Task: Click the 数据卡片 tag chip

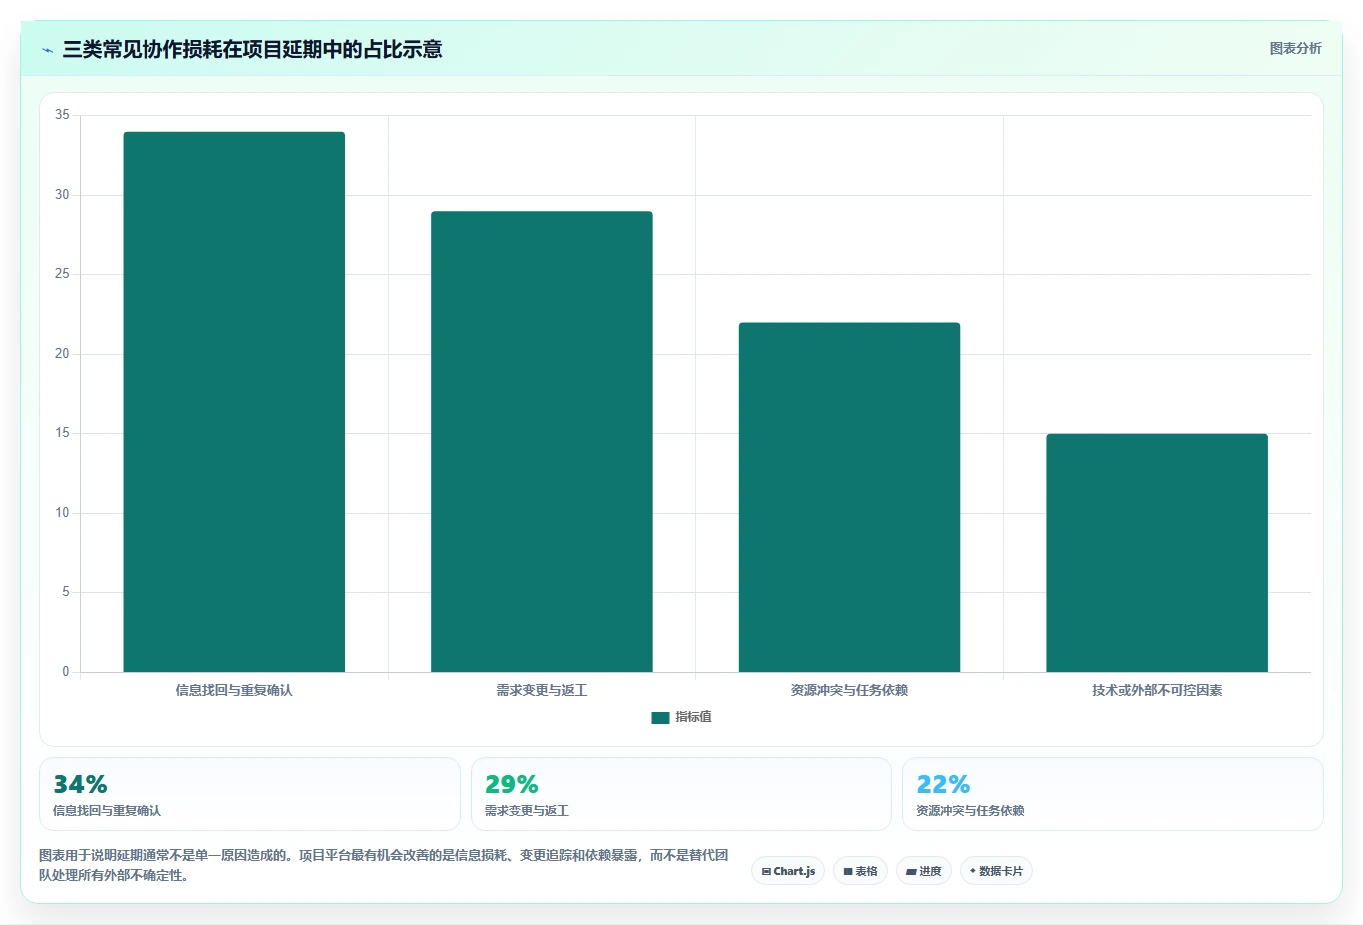Action: coord(996,871)
